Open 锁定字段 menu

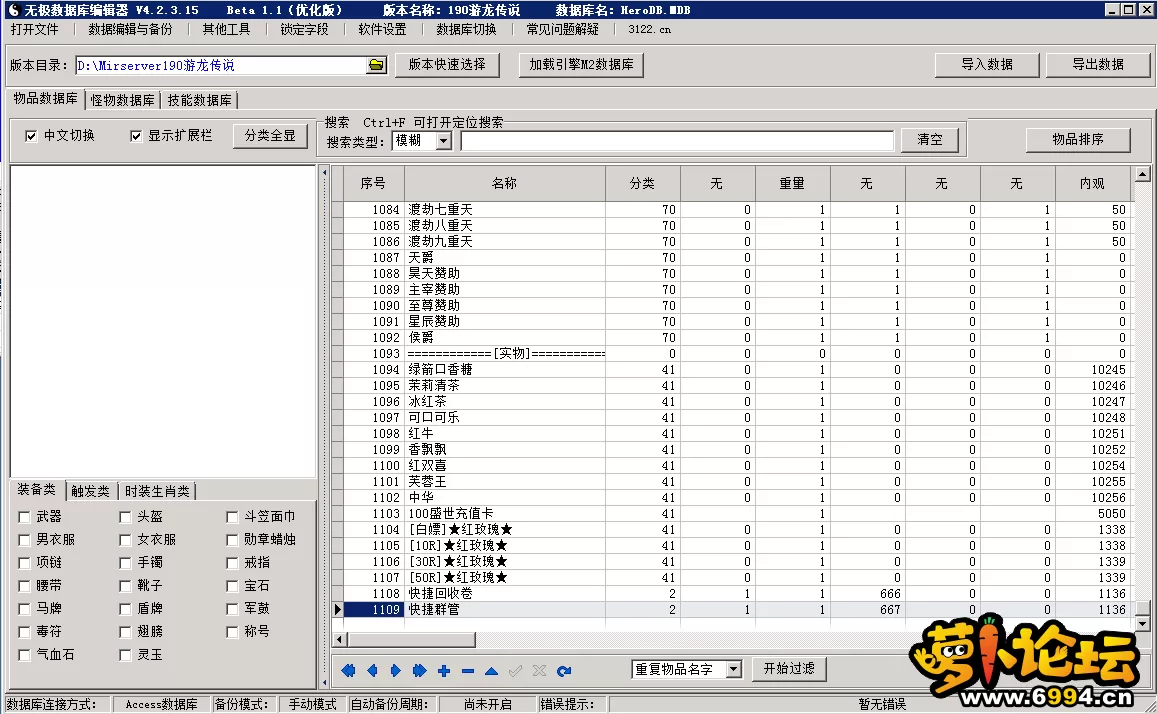304,30
